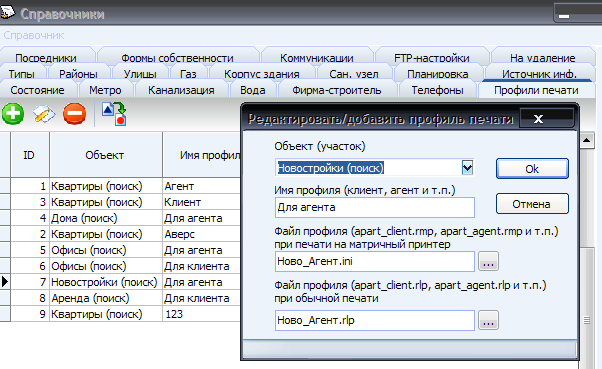602x369 pixels.
Task: Select the FTP-настройки tab
Action: click(x=432, y=58)
